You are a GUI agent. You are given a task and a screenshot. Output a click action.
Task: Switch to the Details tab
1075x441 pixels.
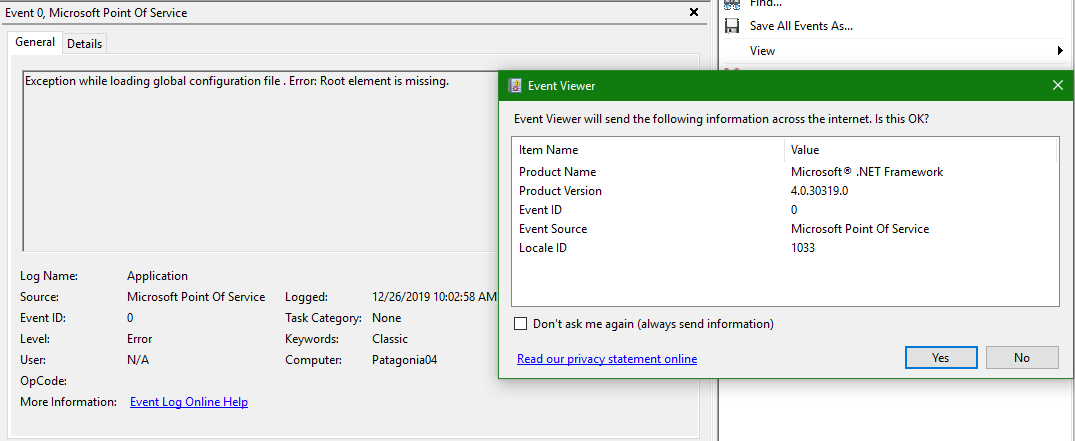point(84,43)
